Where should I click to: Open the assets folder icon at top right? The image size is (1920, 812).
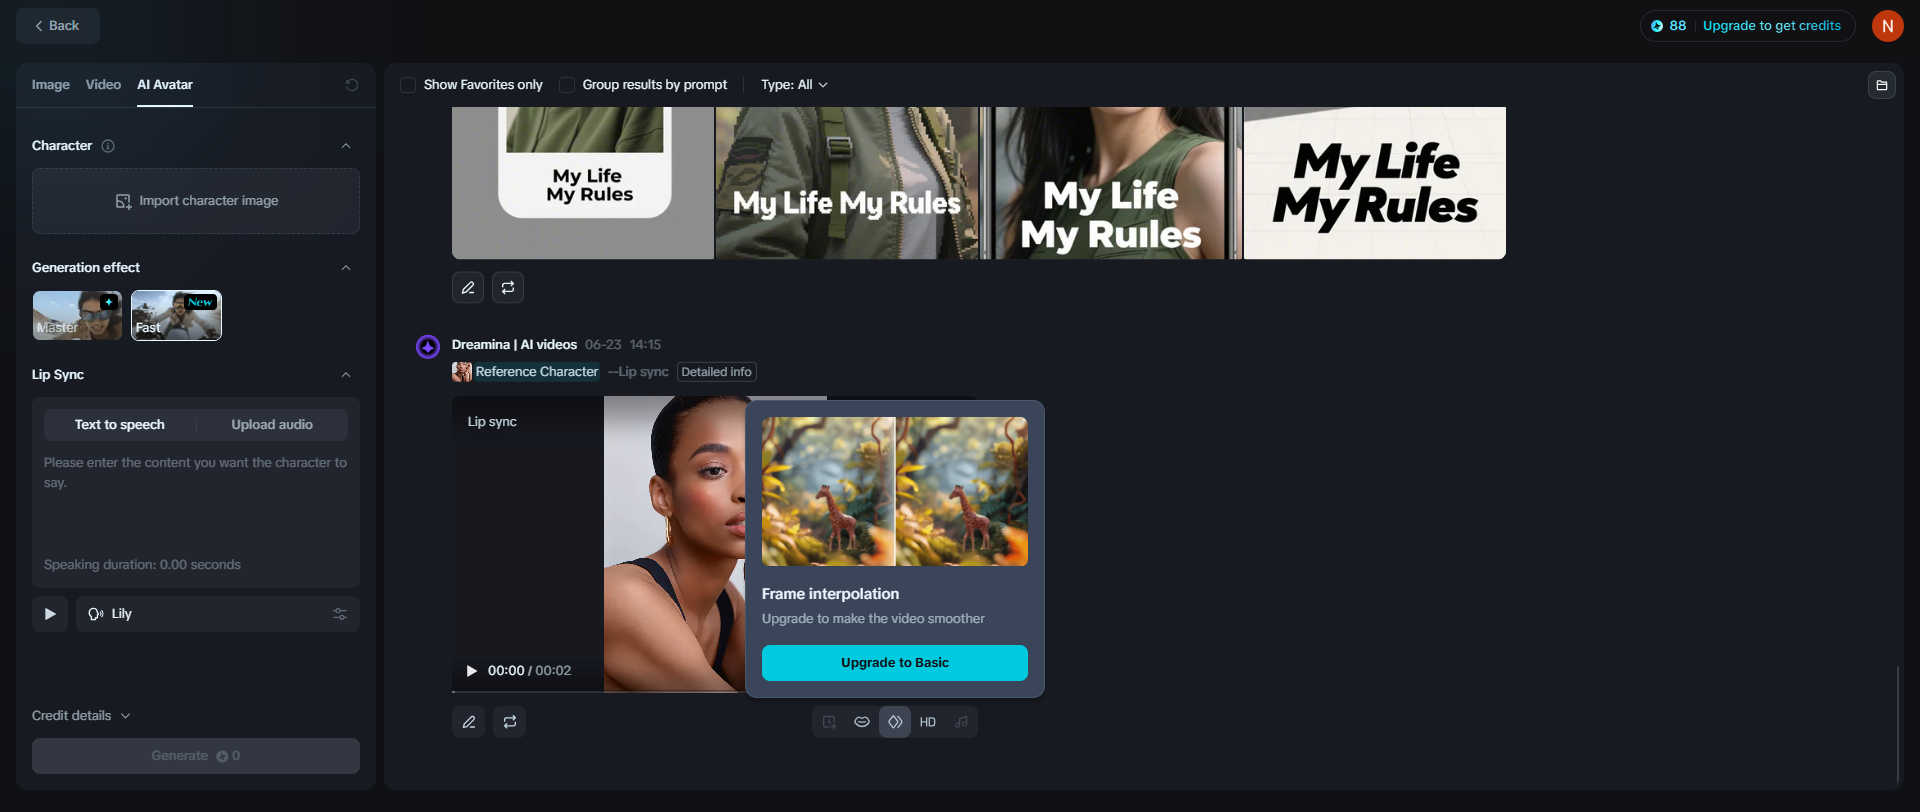coord(1882,85)
